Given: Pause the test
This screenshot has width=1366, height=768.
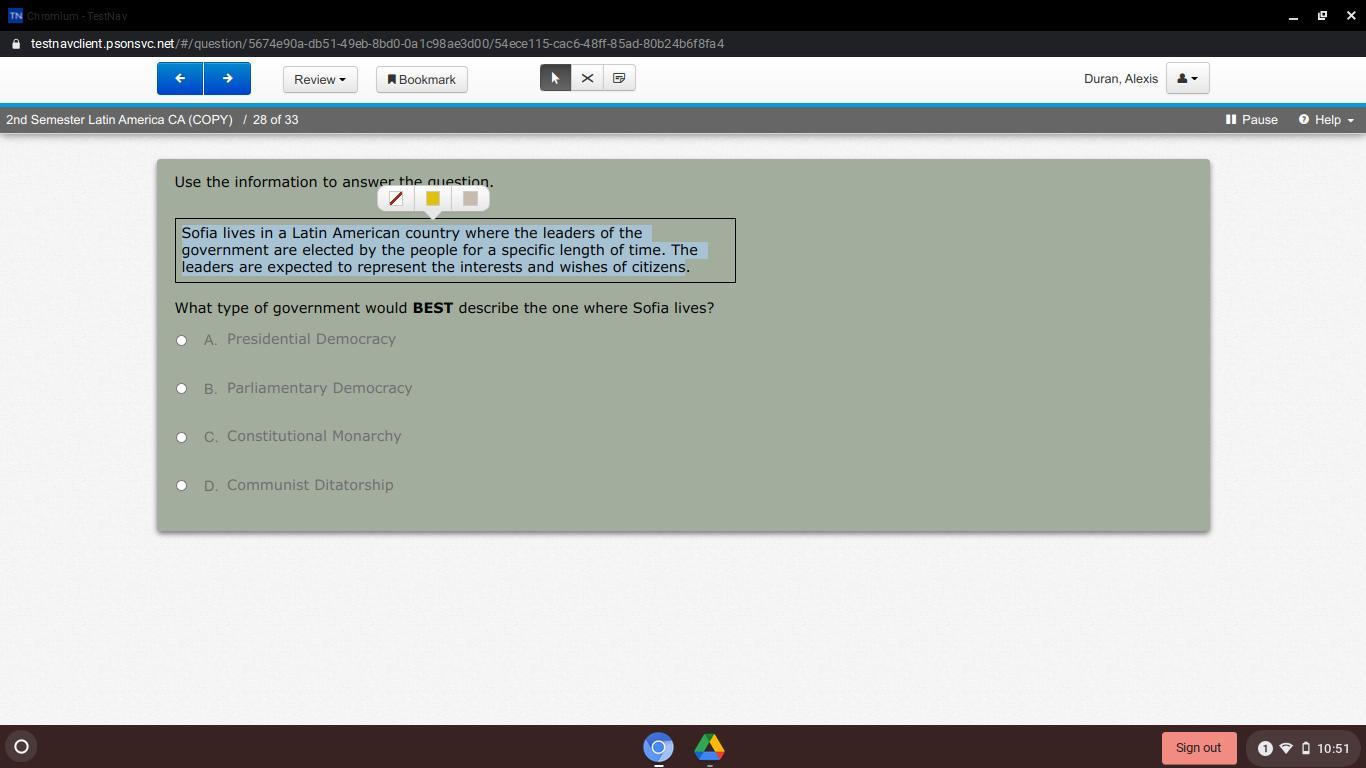Looking at the screenshot, I should [1252, 120].
